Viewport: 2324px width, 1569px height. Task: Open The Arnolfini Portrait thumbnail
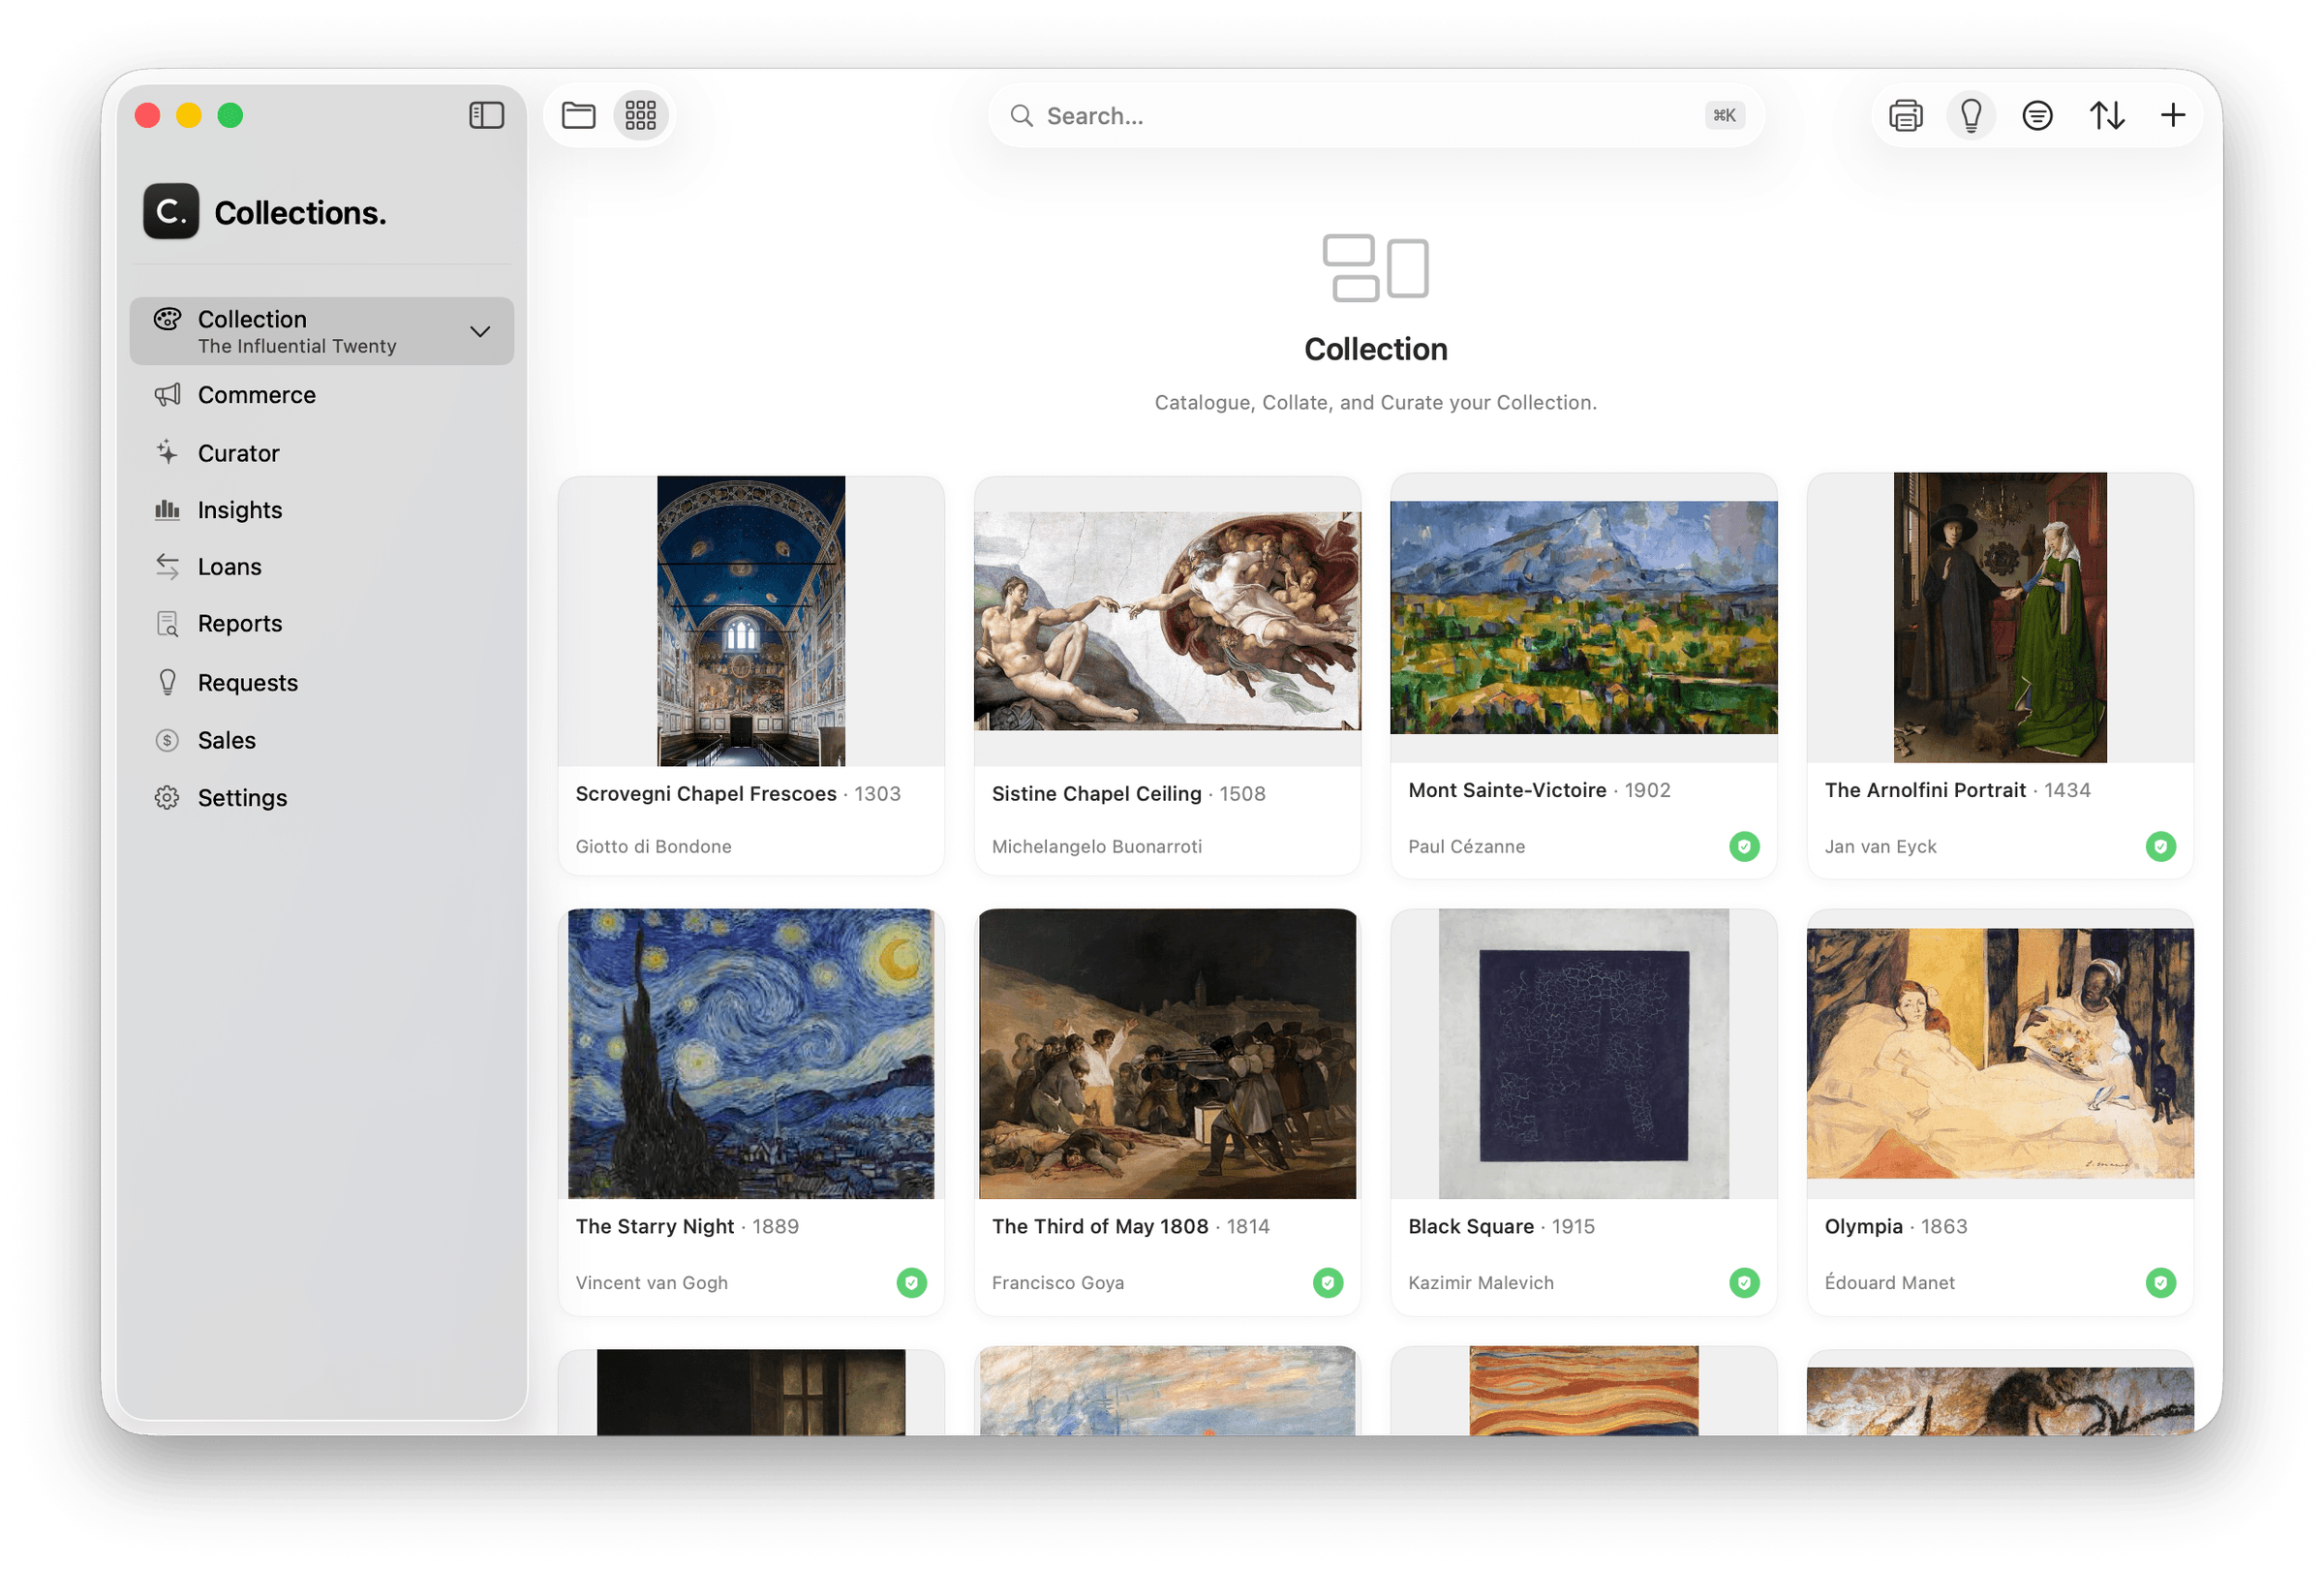tap(2000, 617)
